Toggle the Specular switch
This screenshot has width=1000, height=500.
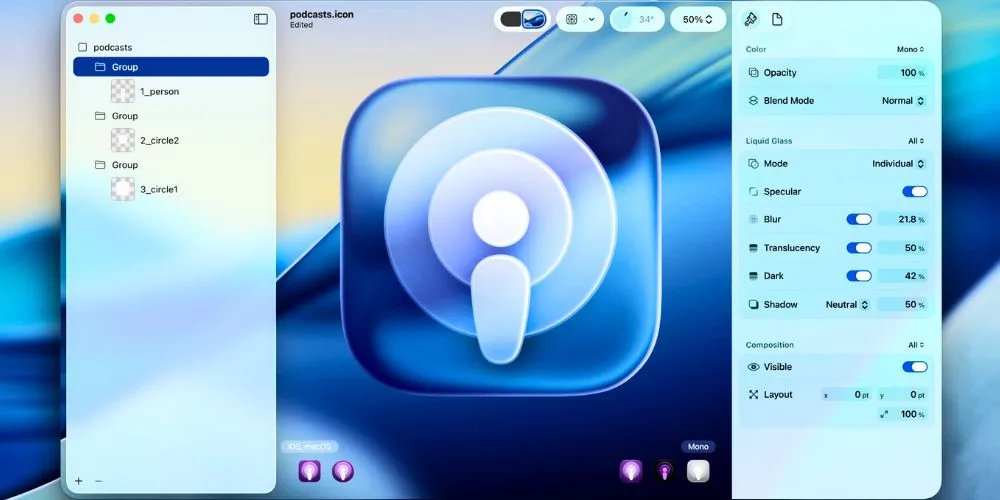(x=915, y=191)
